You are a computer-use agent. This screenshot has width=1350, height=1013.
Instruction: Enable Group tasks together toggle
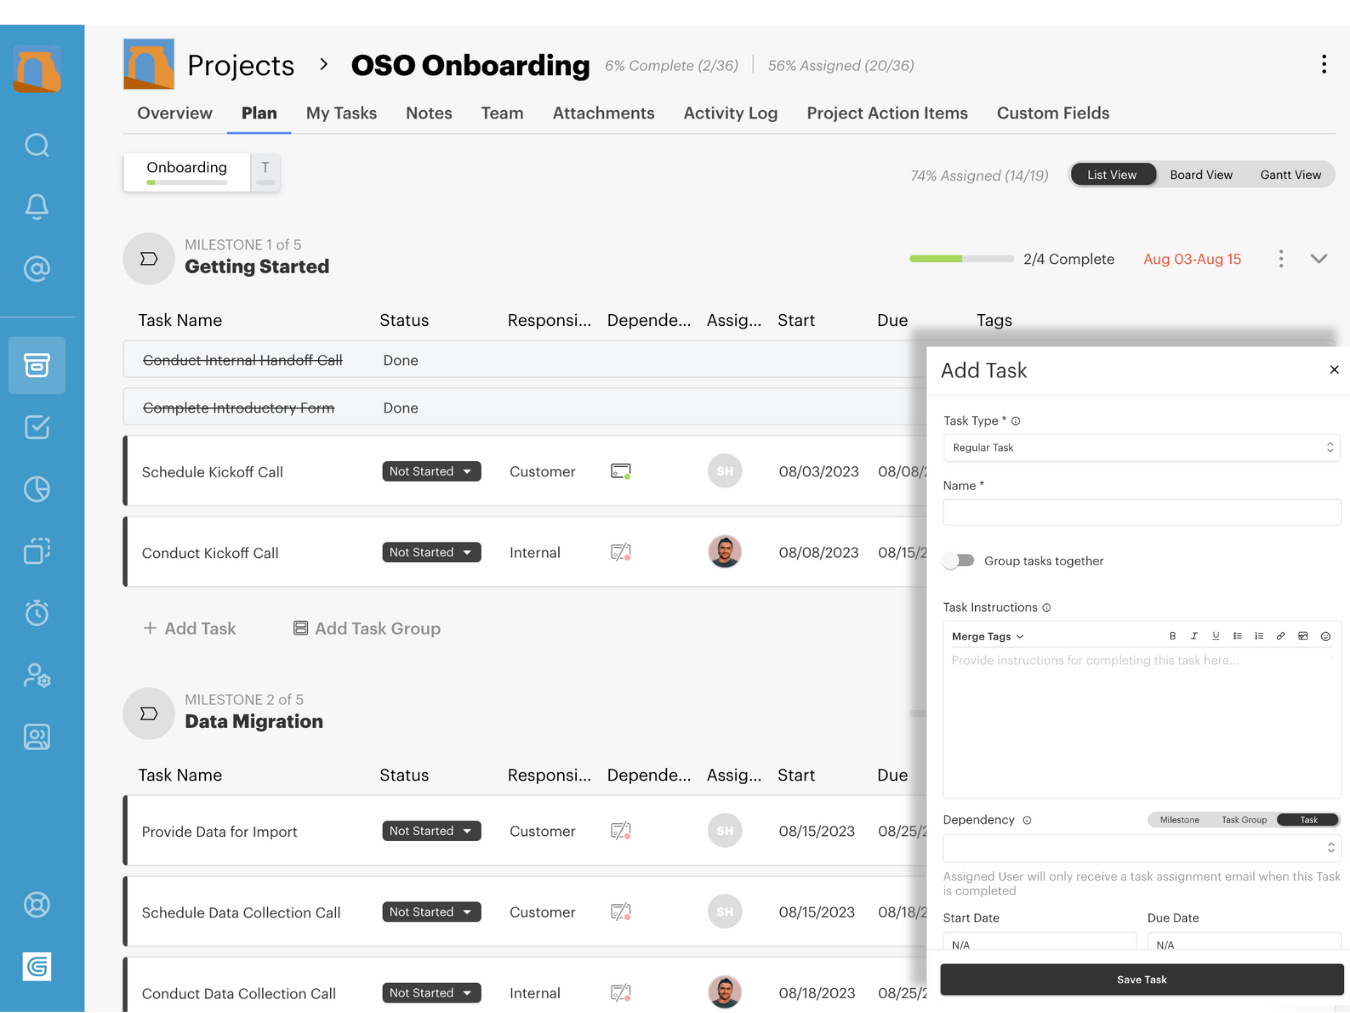click(958, 561)
